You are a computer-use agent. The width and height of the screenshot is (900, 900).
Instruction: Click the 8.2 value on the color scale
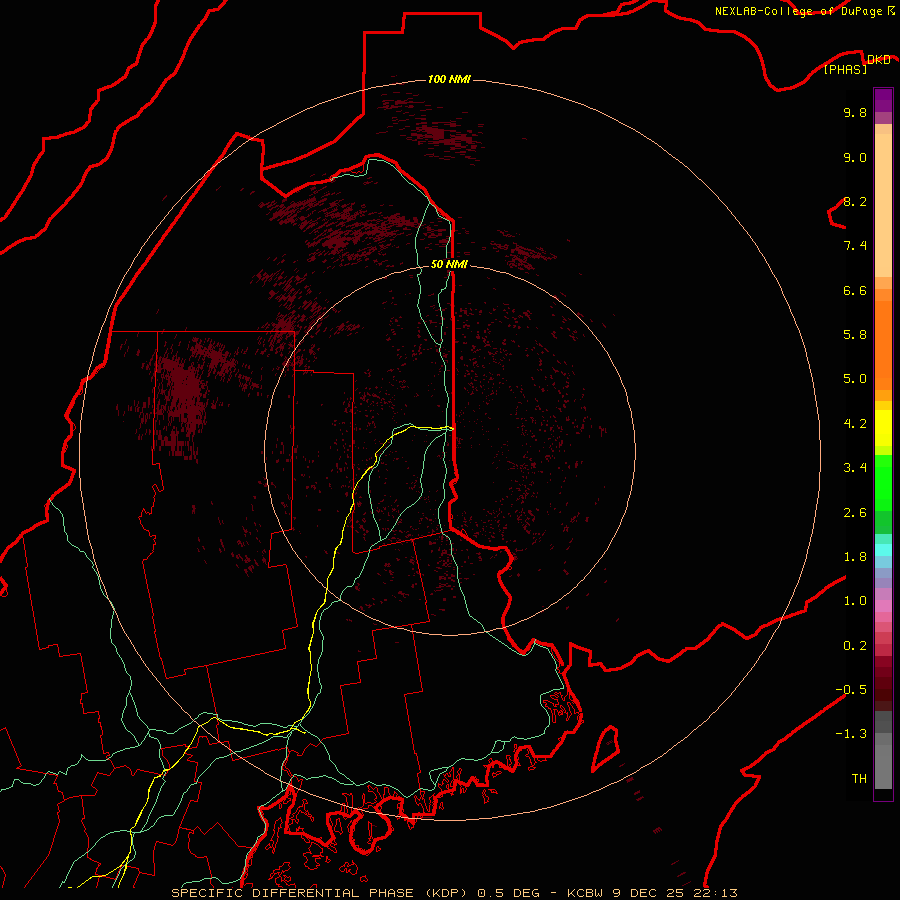(x=855, y=201)
